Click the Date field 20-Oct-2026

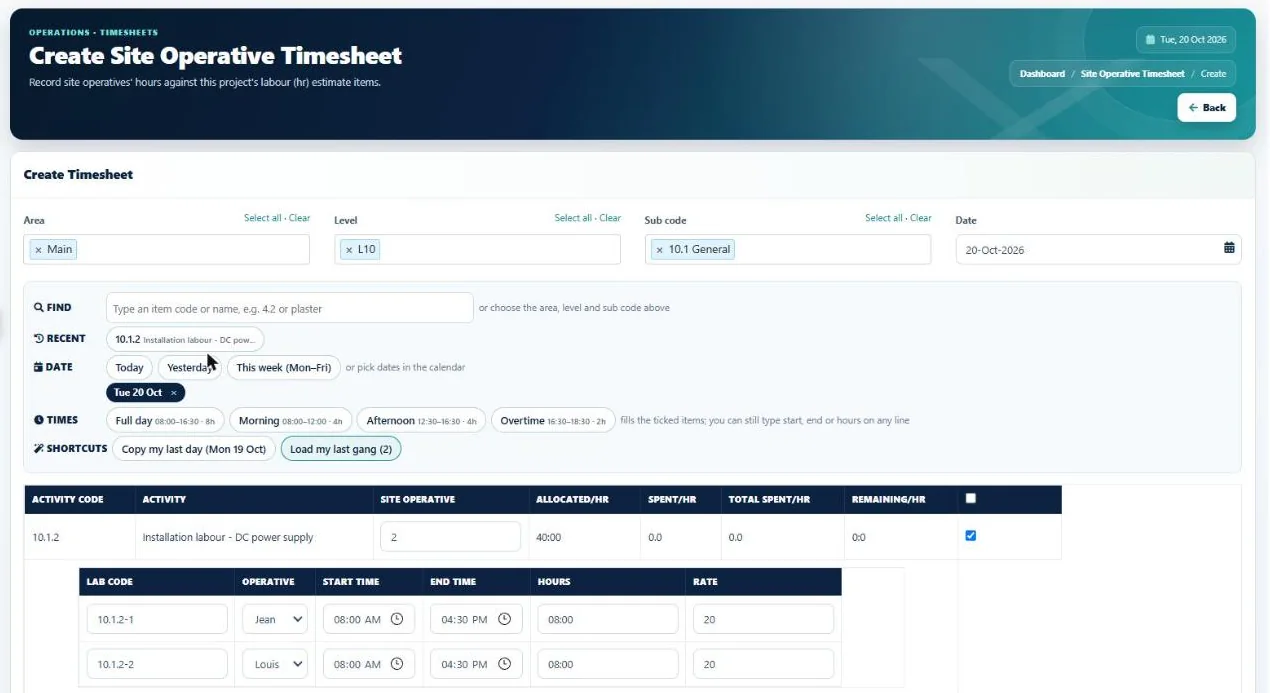1098,249
